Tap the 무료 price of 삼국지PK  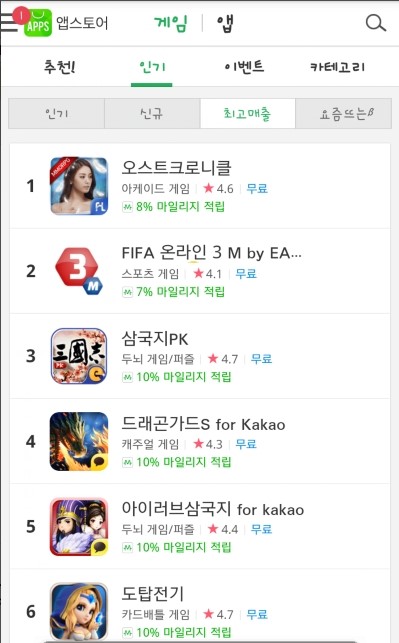pyautogui.click(x=262, y=359)
